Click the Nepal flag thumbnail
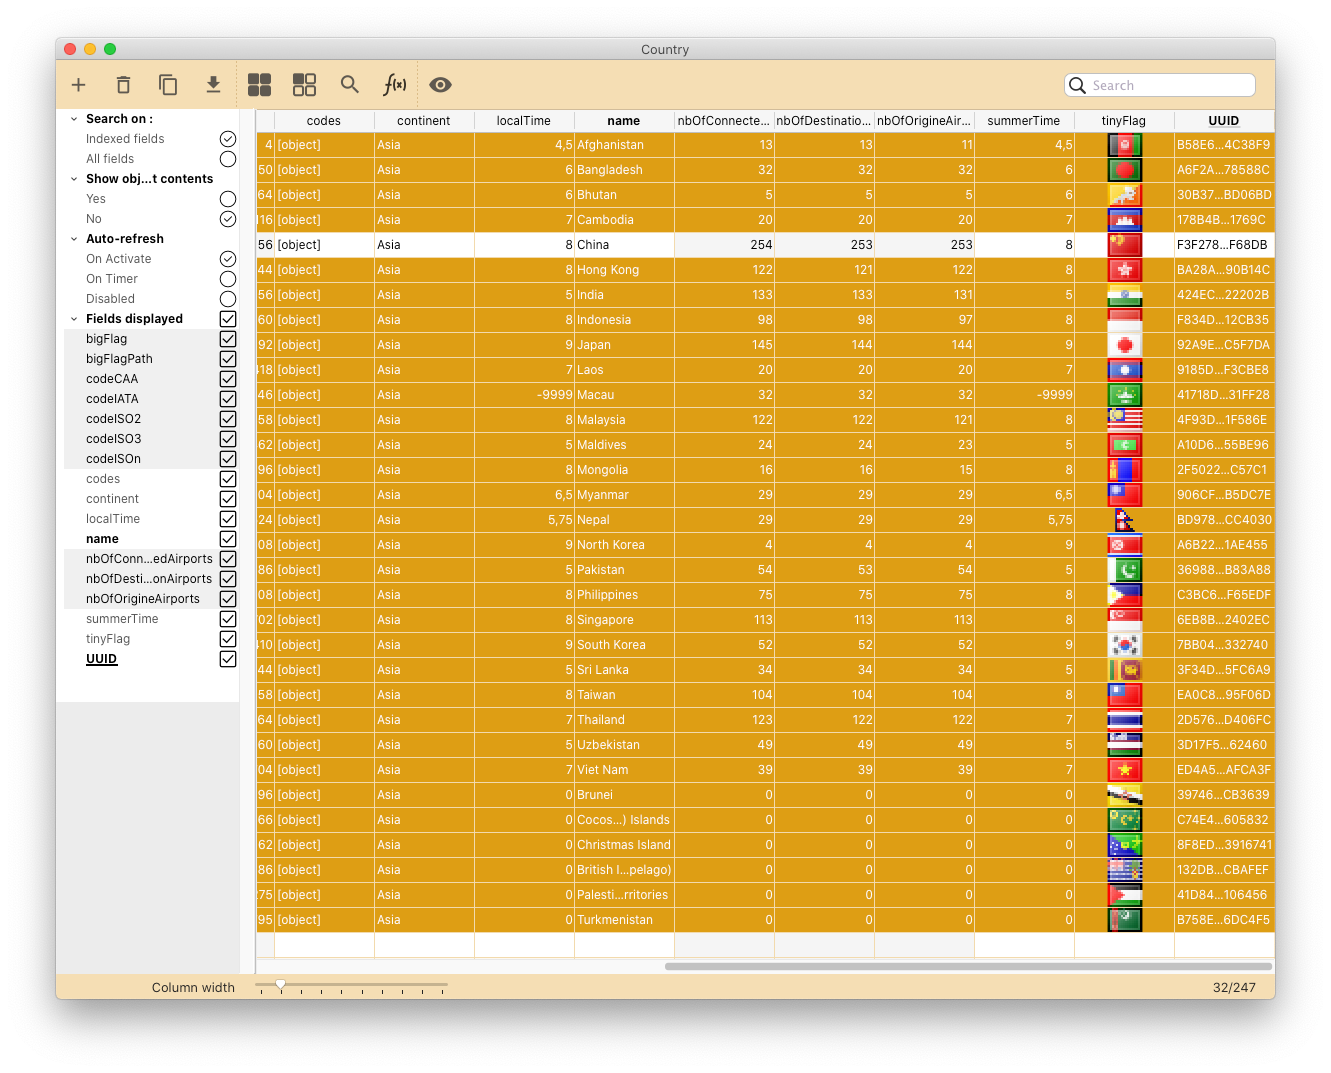The height and width of the screenshot is (1073, 1331). click(1125, 520)
